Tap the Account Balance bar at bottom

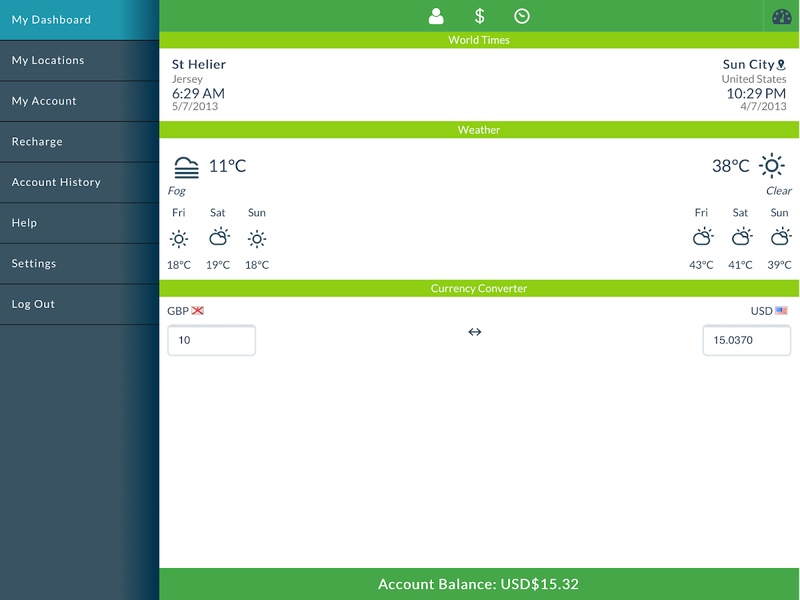pyautogui.click(x=479, y=584)
